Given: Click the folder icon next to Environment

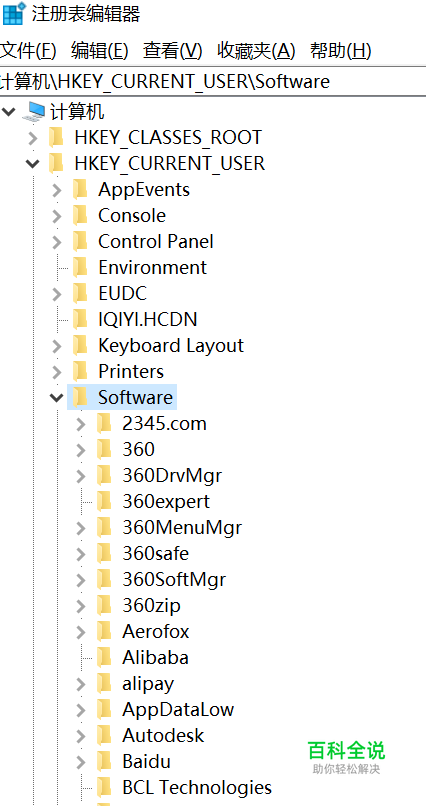Looking at the screenshot, I should [80, 267].
